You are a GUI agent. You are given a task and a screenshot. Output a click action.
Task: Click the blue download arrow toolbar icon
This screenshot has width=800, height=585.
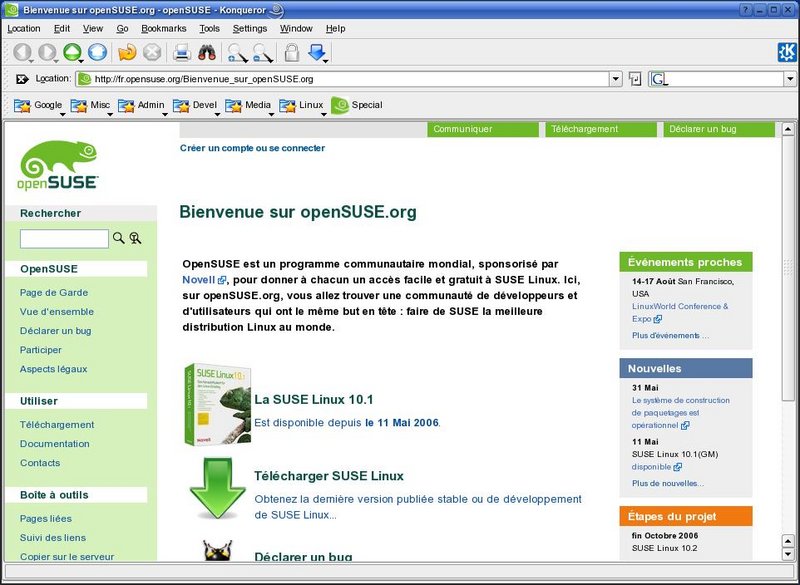click(317, 52)
